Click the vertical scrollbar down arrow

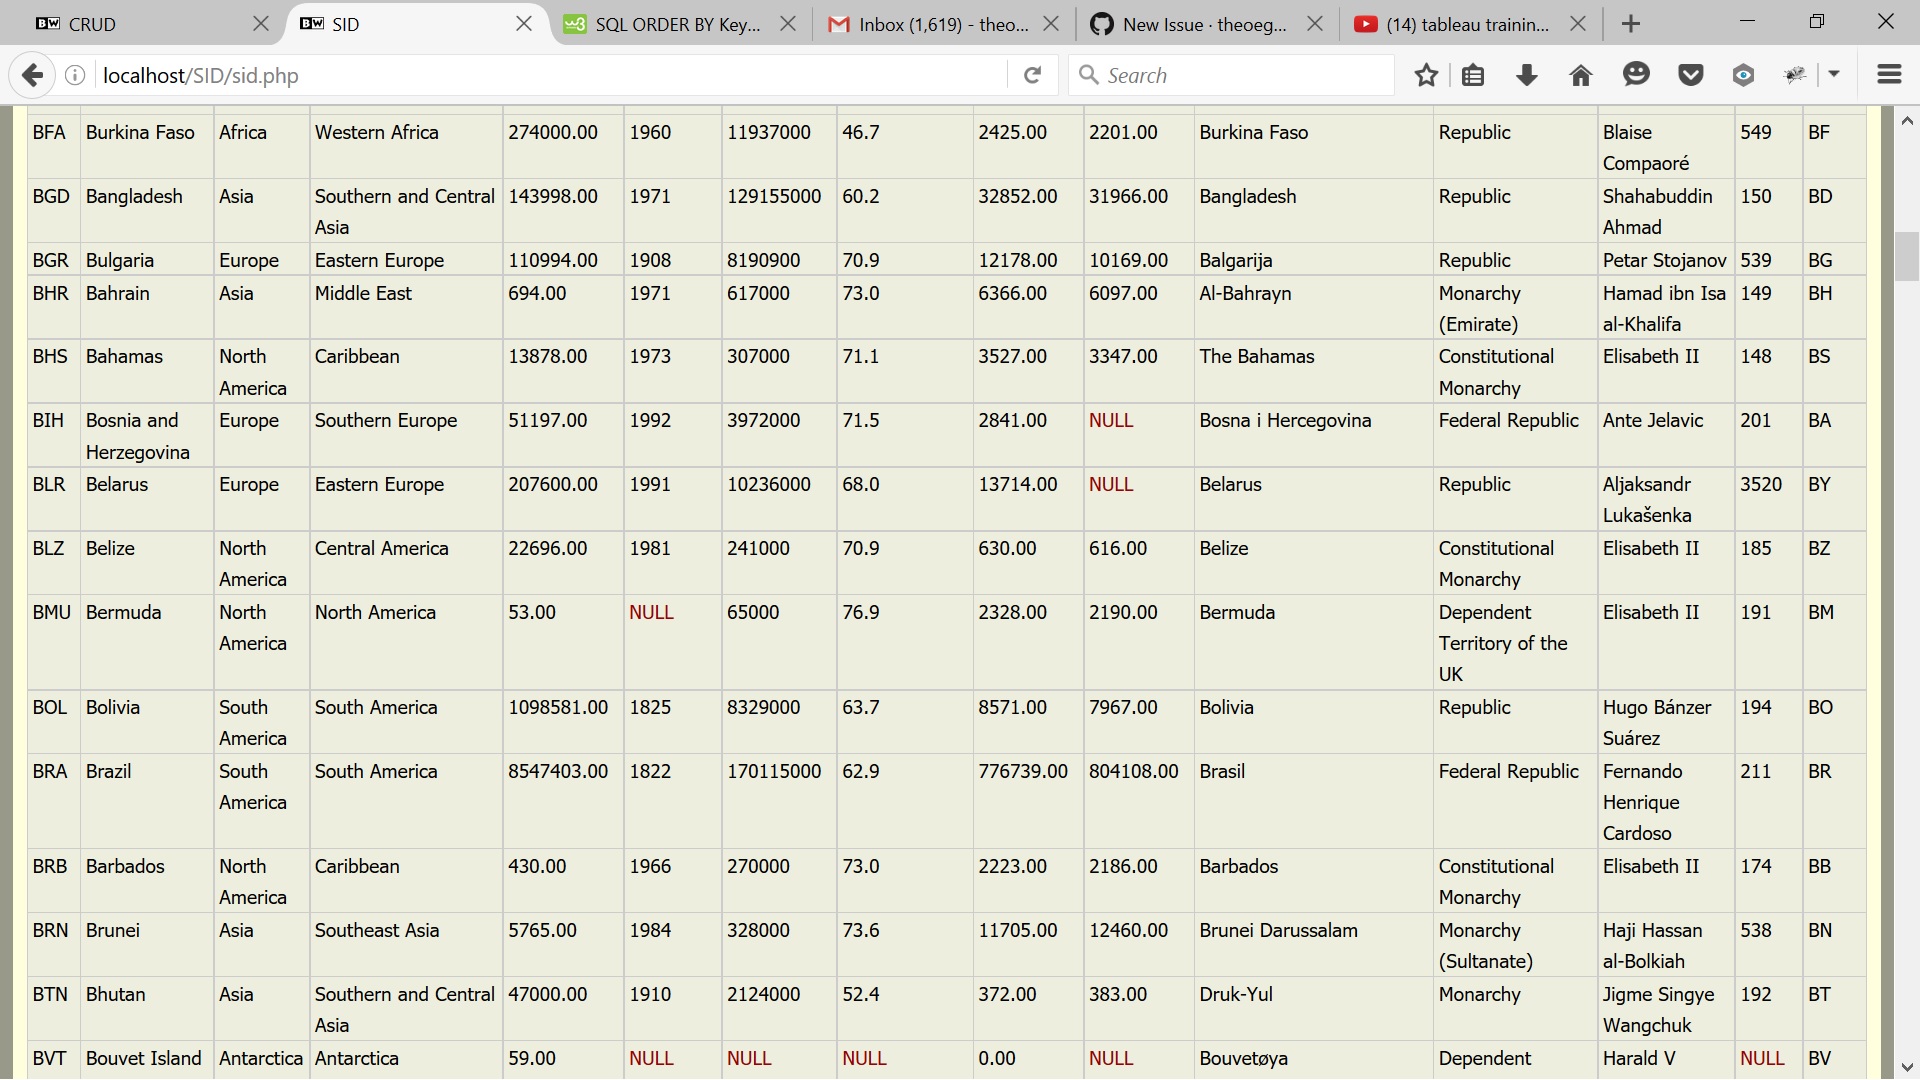tap(1907, 1067)
